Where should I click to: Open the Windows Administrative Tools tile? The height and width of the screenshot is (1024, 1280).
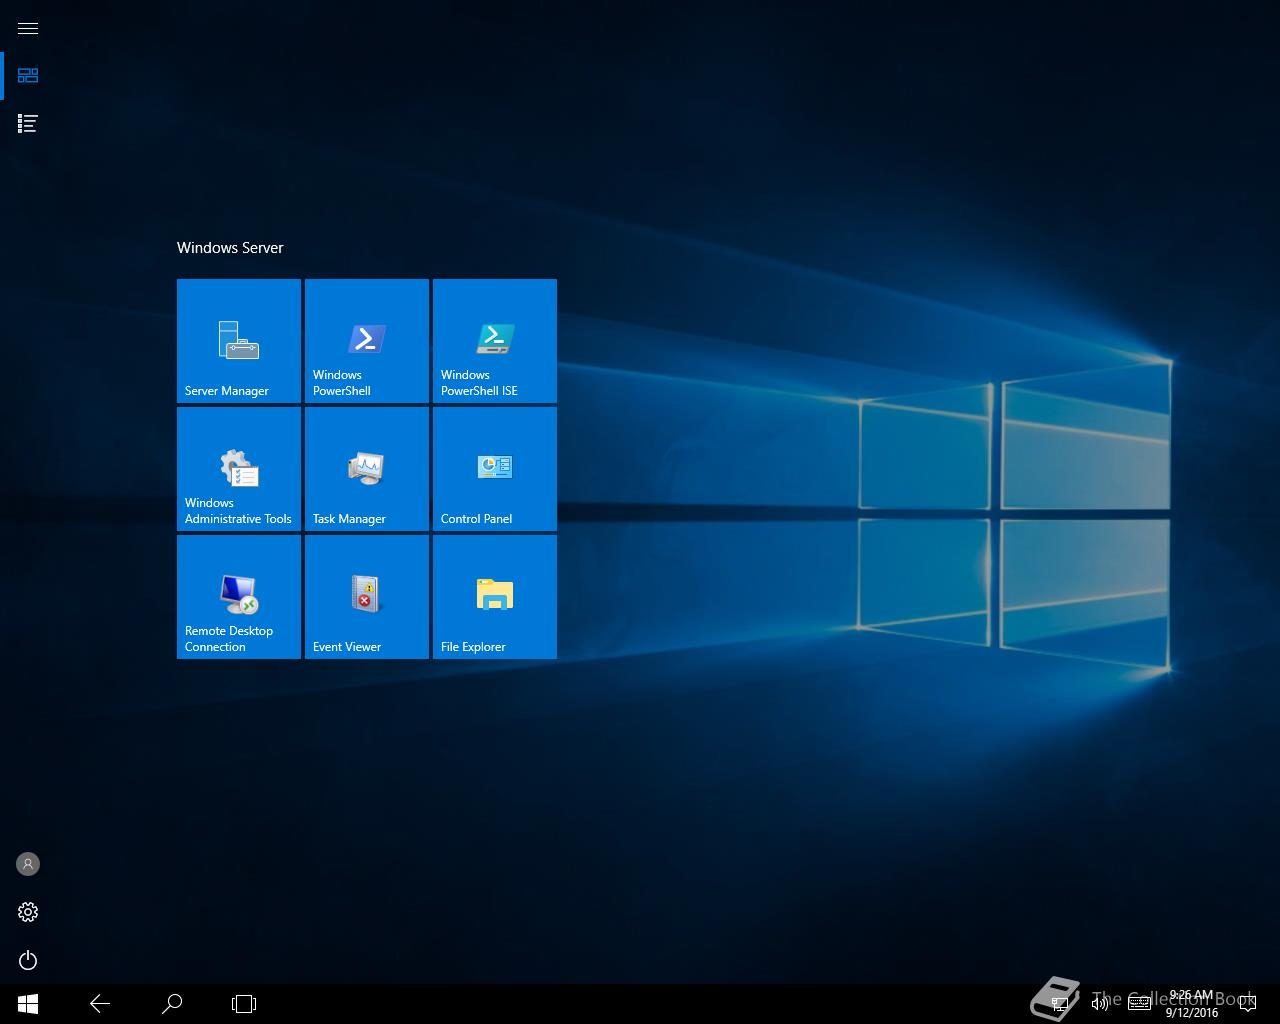click(239, 469)
